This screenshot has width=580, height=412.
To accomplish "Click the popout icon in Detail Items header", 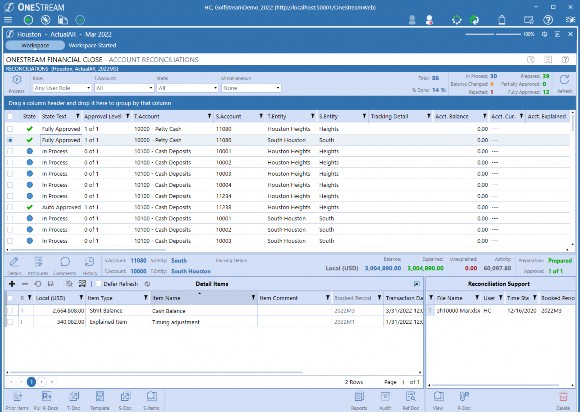I will [x=417, y=284].
